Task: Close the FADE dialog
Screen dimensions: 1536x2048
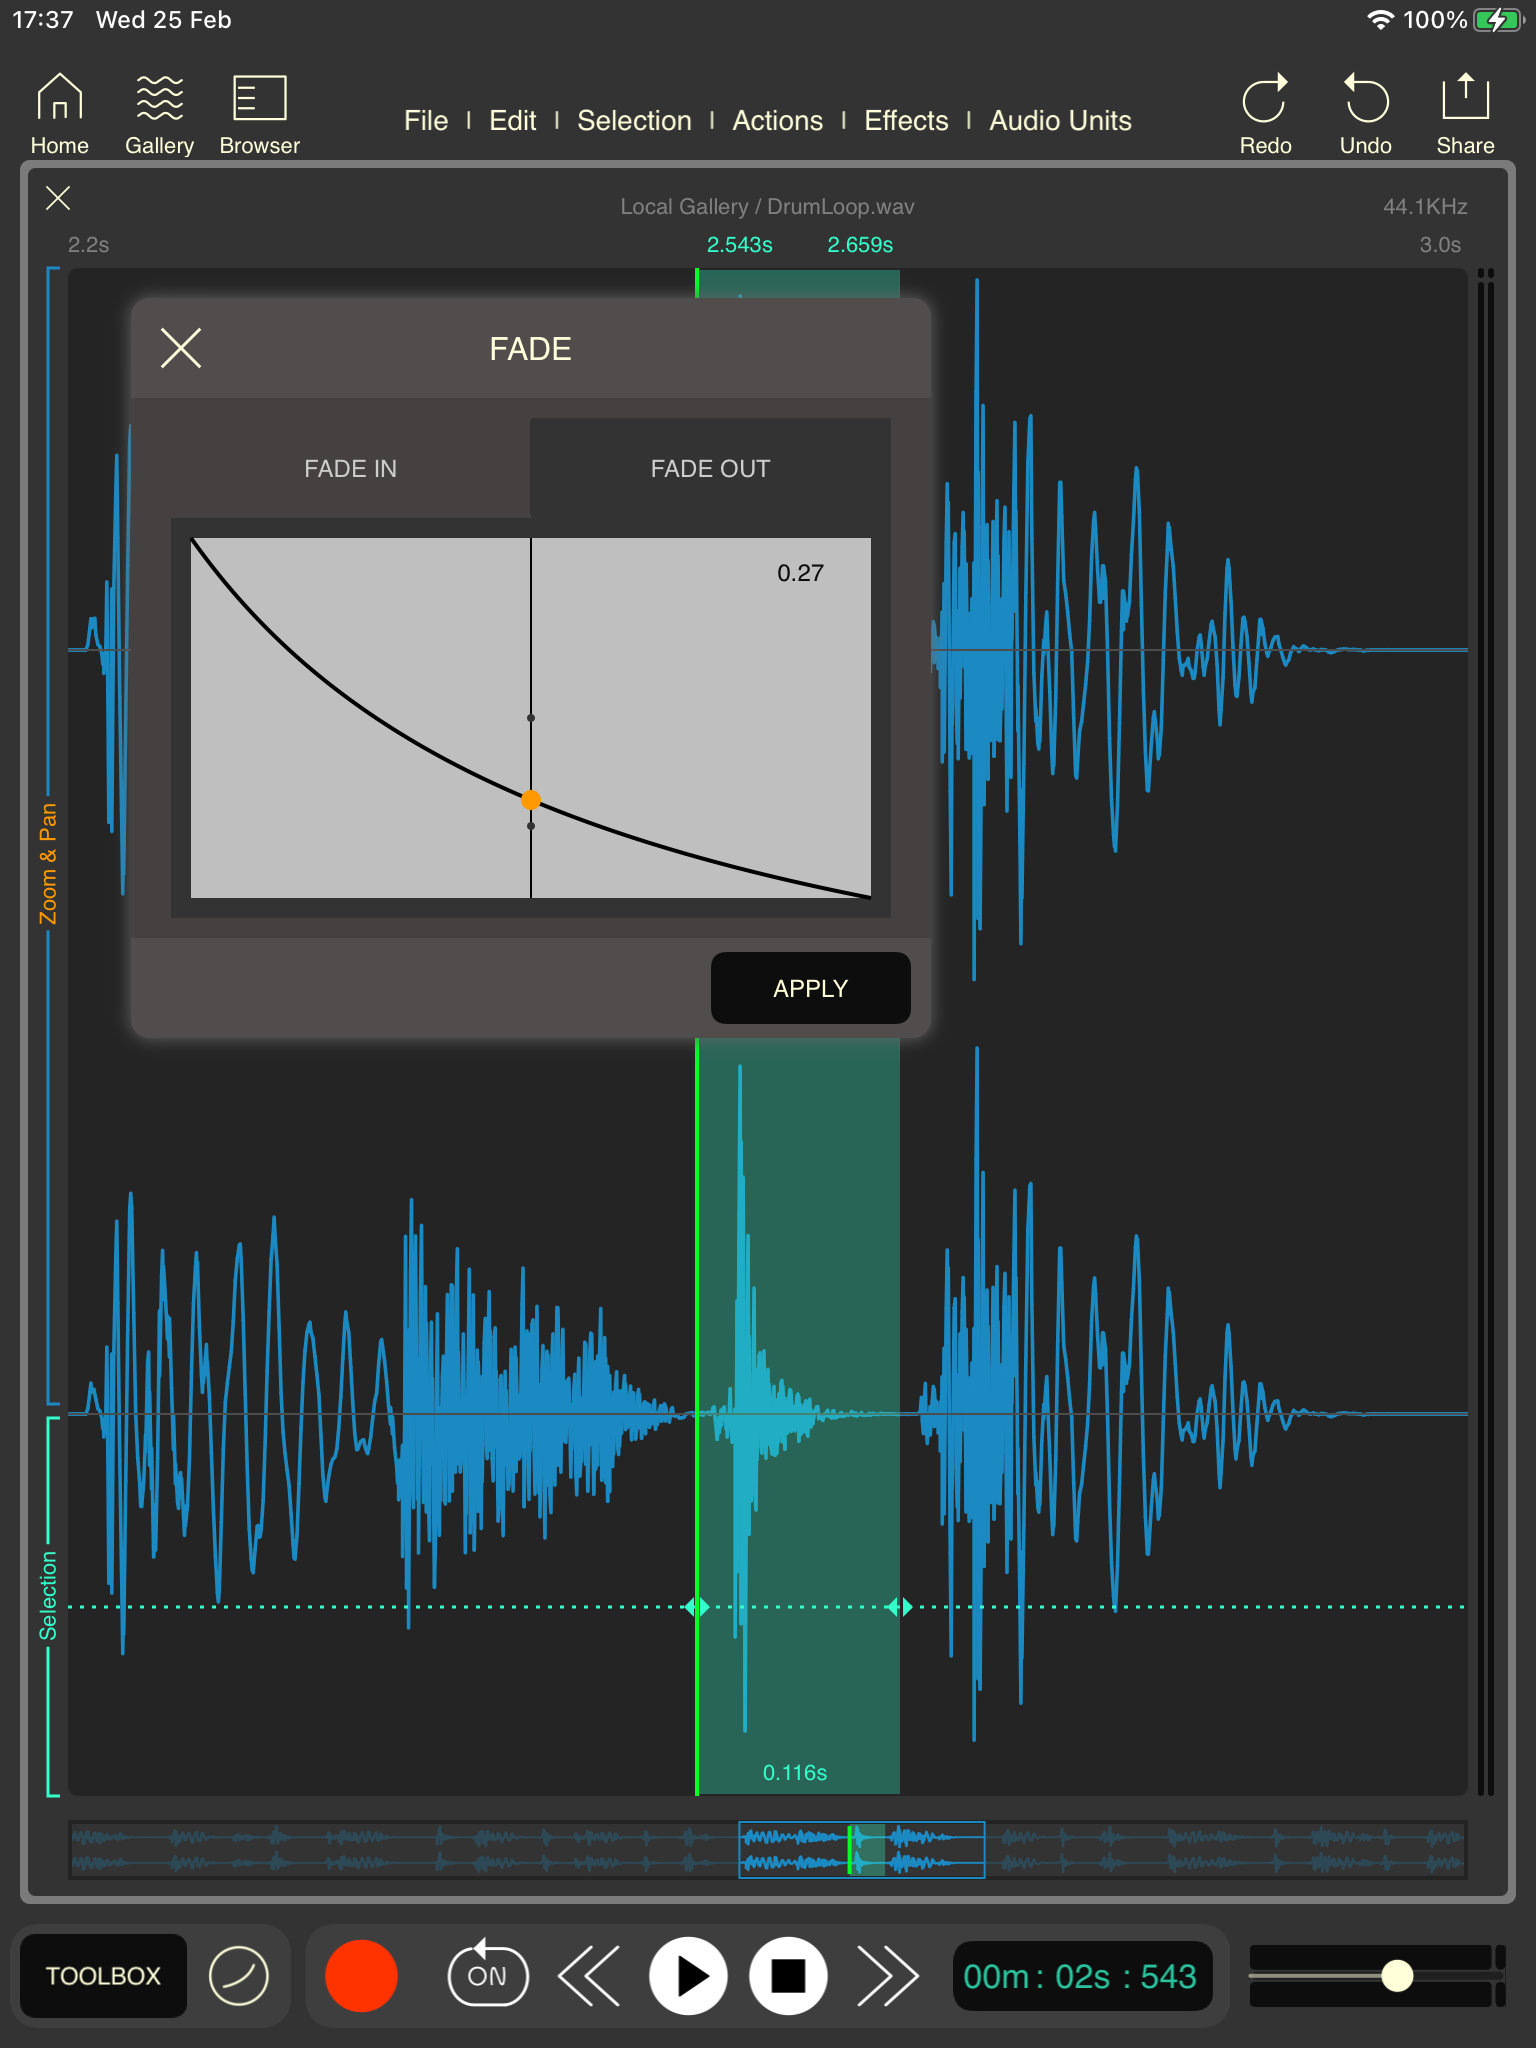Action: tap(181, 348)
